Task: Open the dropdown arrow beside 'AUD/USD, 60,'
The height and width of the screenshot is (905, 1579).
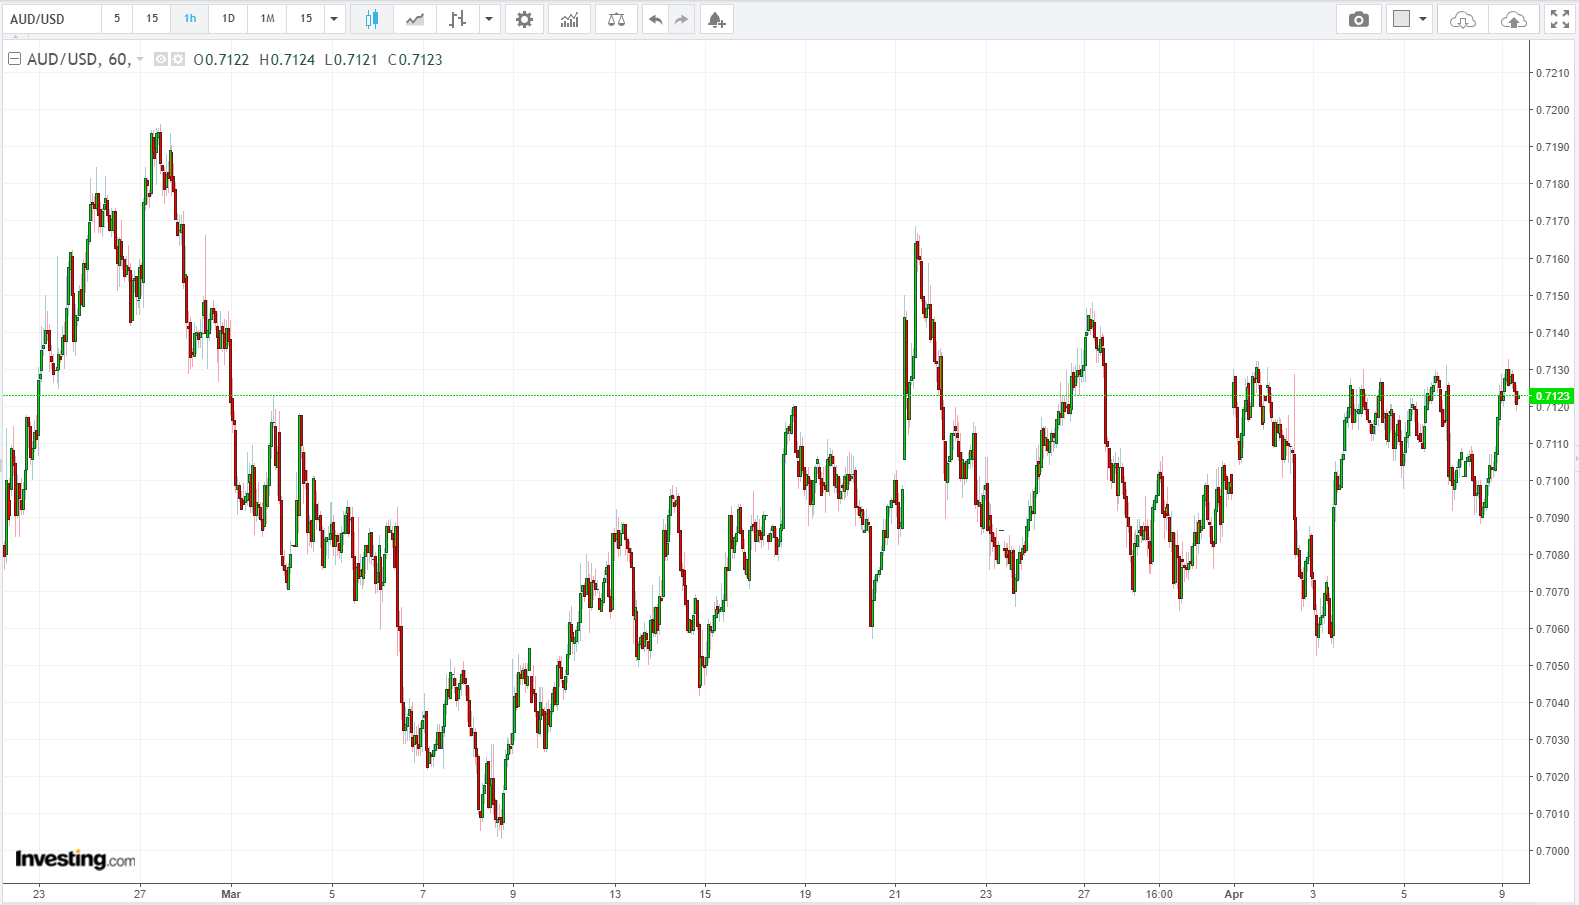Action: point(140,60)
